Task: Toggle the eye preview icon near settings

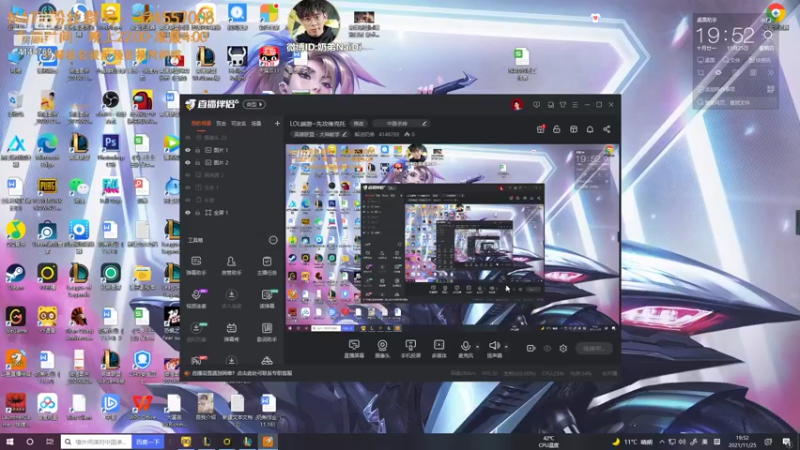Action: click(x=547, y=348)
